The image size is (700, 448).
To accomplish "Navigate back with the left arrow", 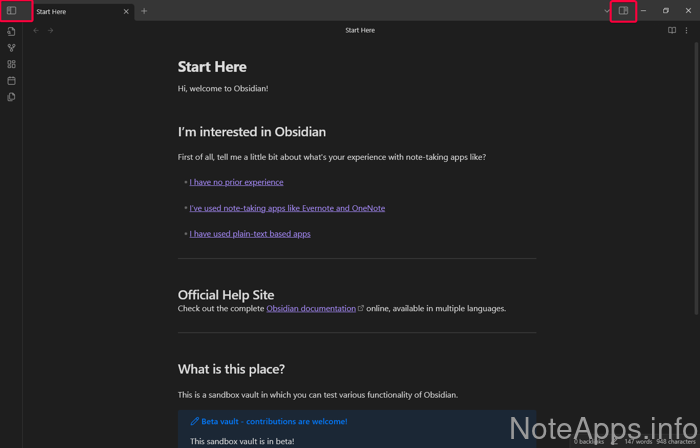I will (x=37, y=30).
